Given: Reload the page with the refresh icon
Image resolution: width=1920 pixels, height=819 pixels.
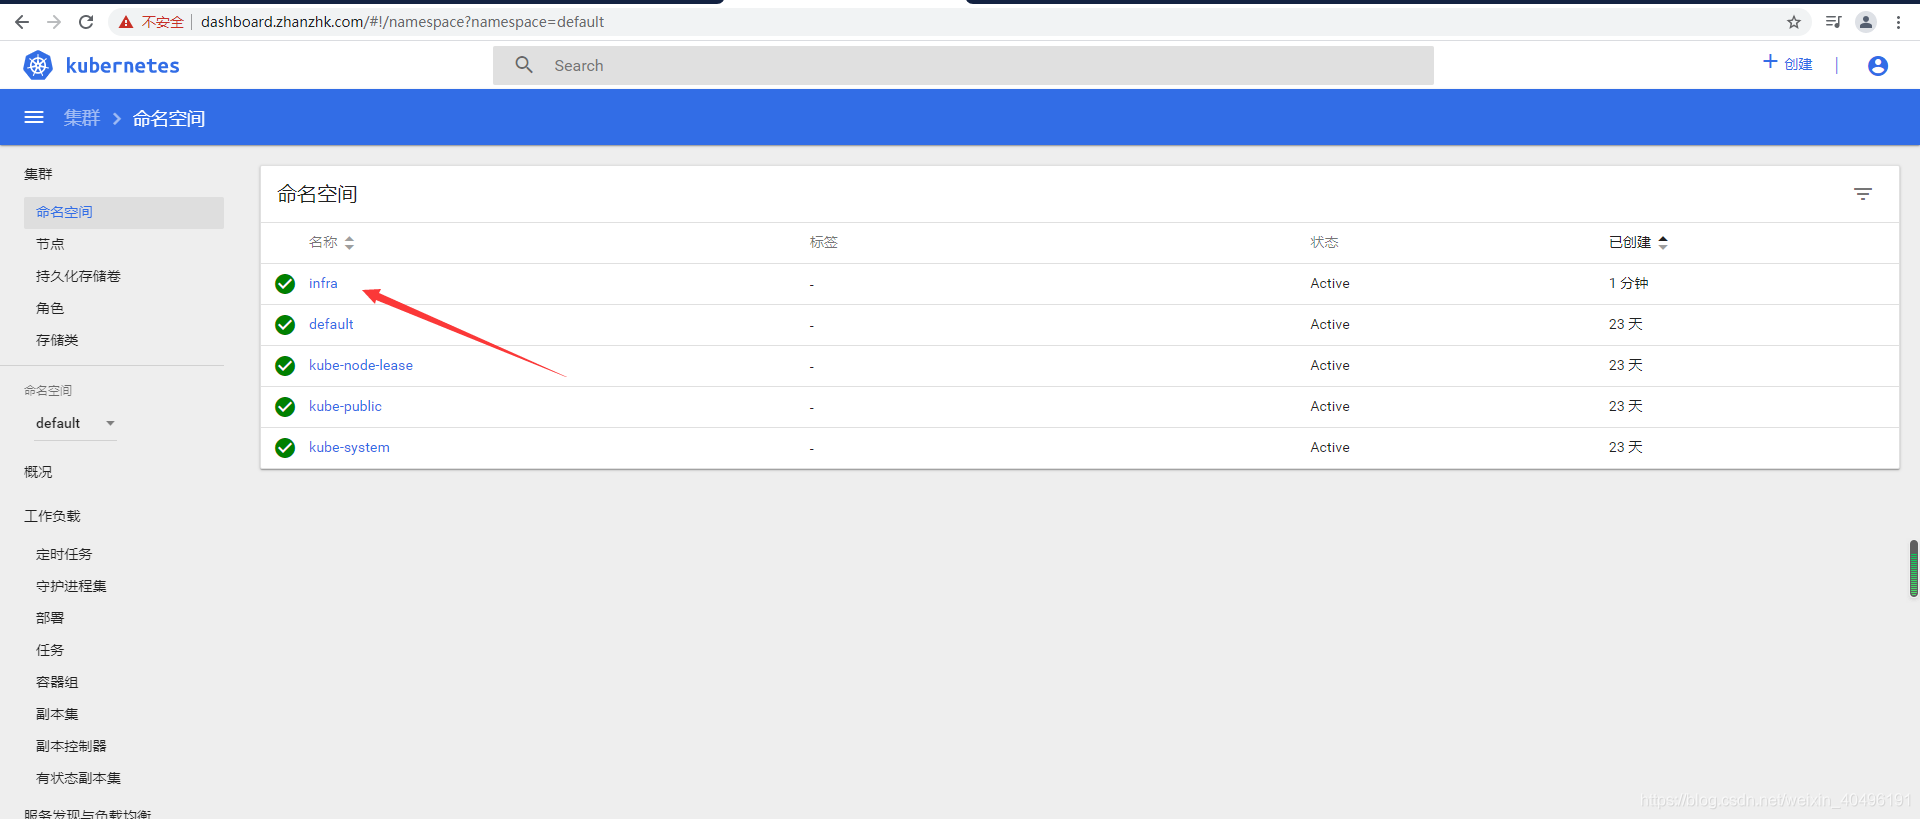Looking at the screenshot, I should (86, 22).
